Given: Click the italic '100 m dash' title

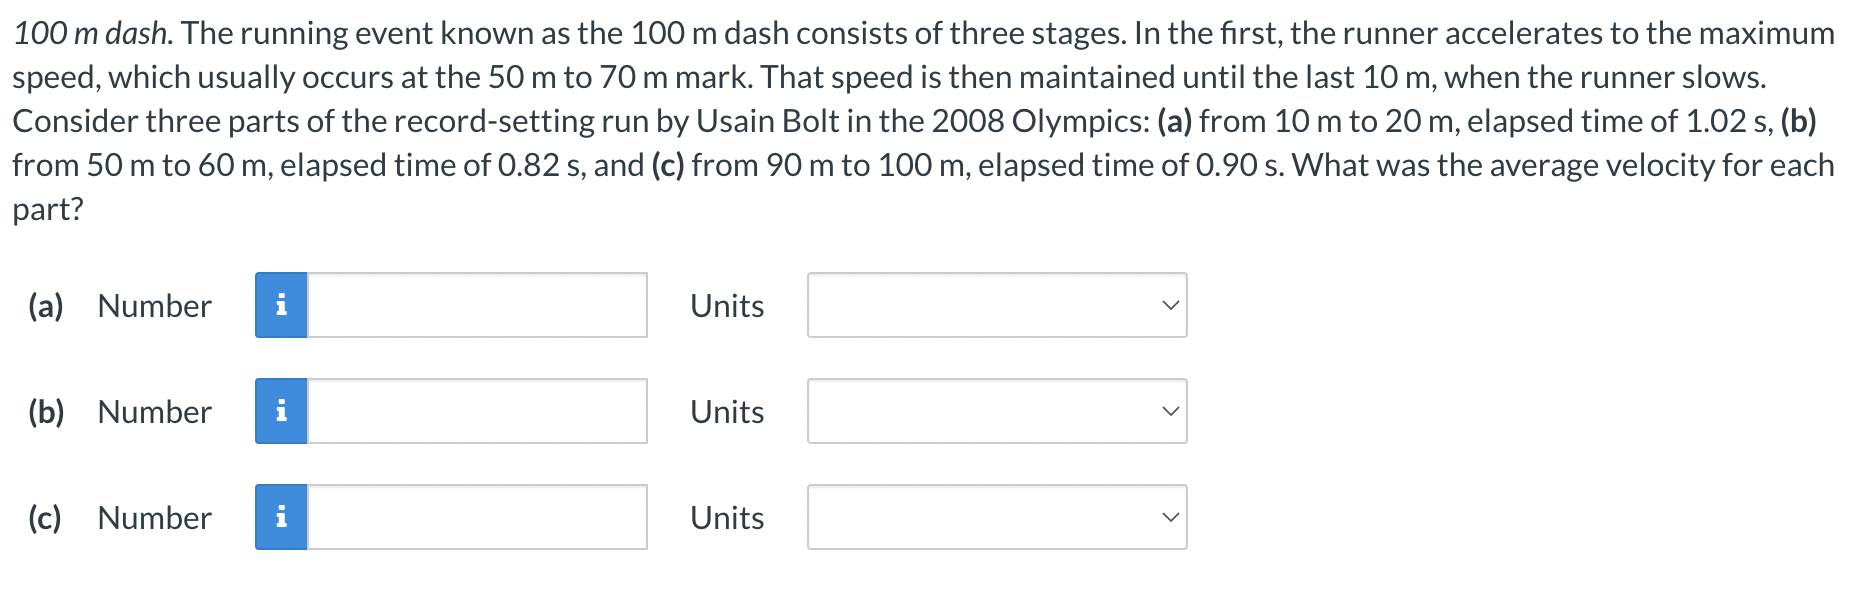Looking at the screenshot, I should (93, 33).
